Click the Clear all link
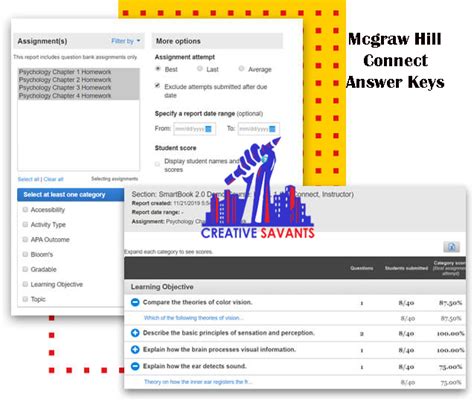Screen dimensions: 474x401 (53, 179)
